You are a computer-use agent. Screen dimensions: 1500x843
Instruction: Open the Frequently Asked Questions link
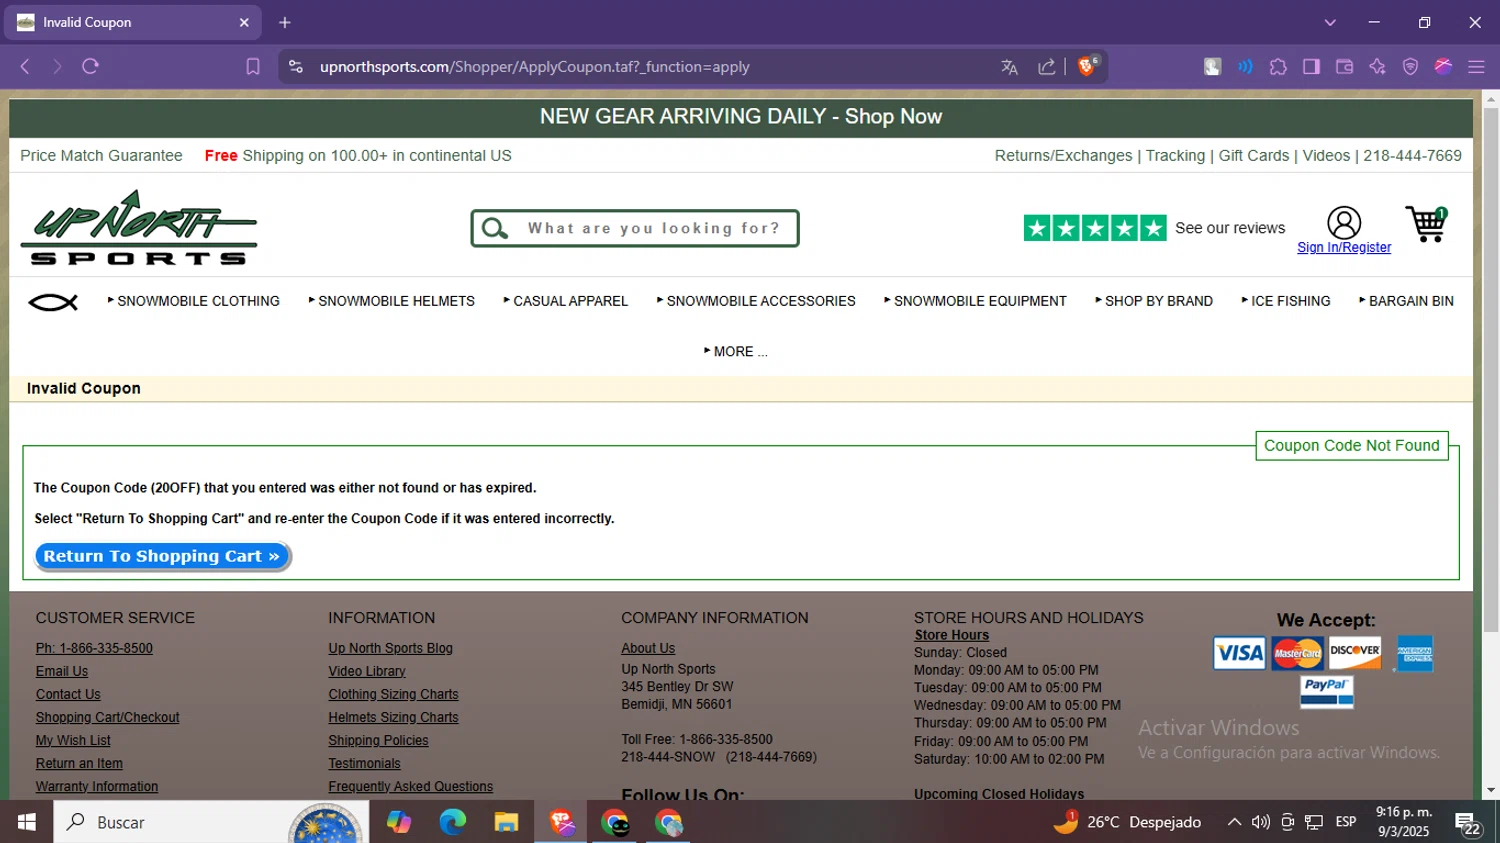411,787
